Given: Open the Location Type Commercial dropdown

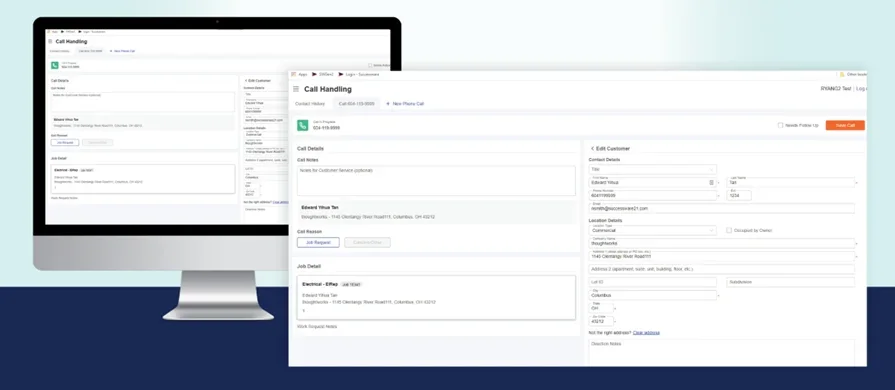Looking at the screenshot, I should 652,230.
